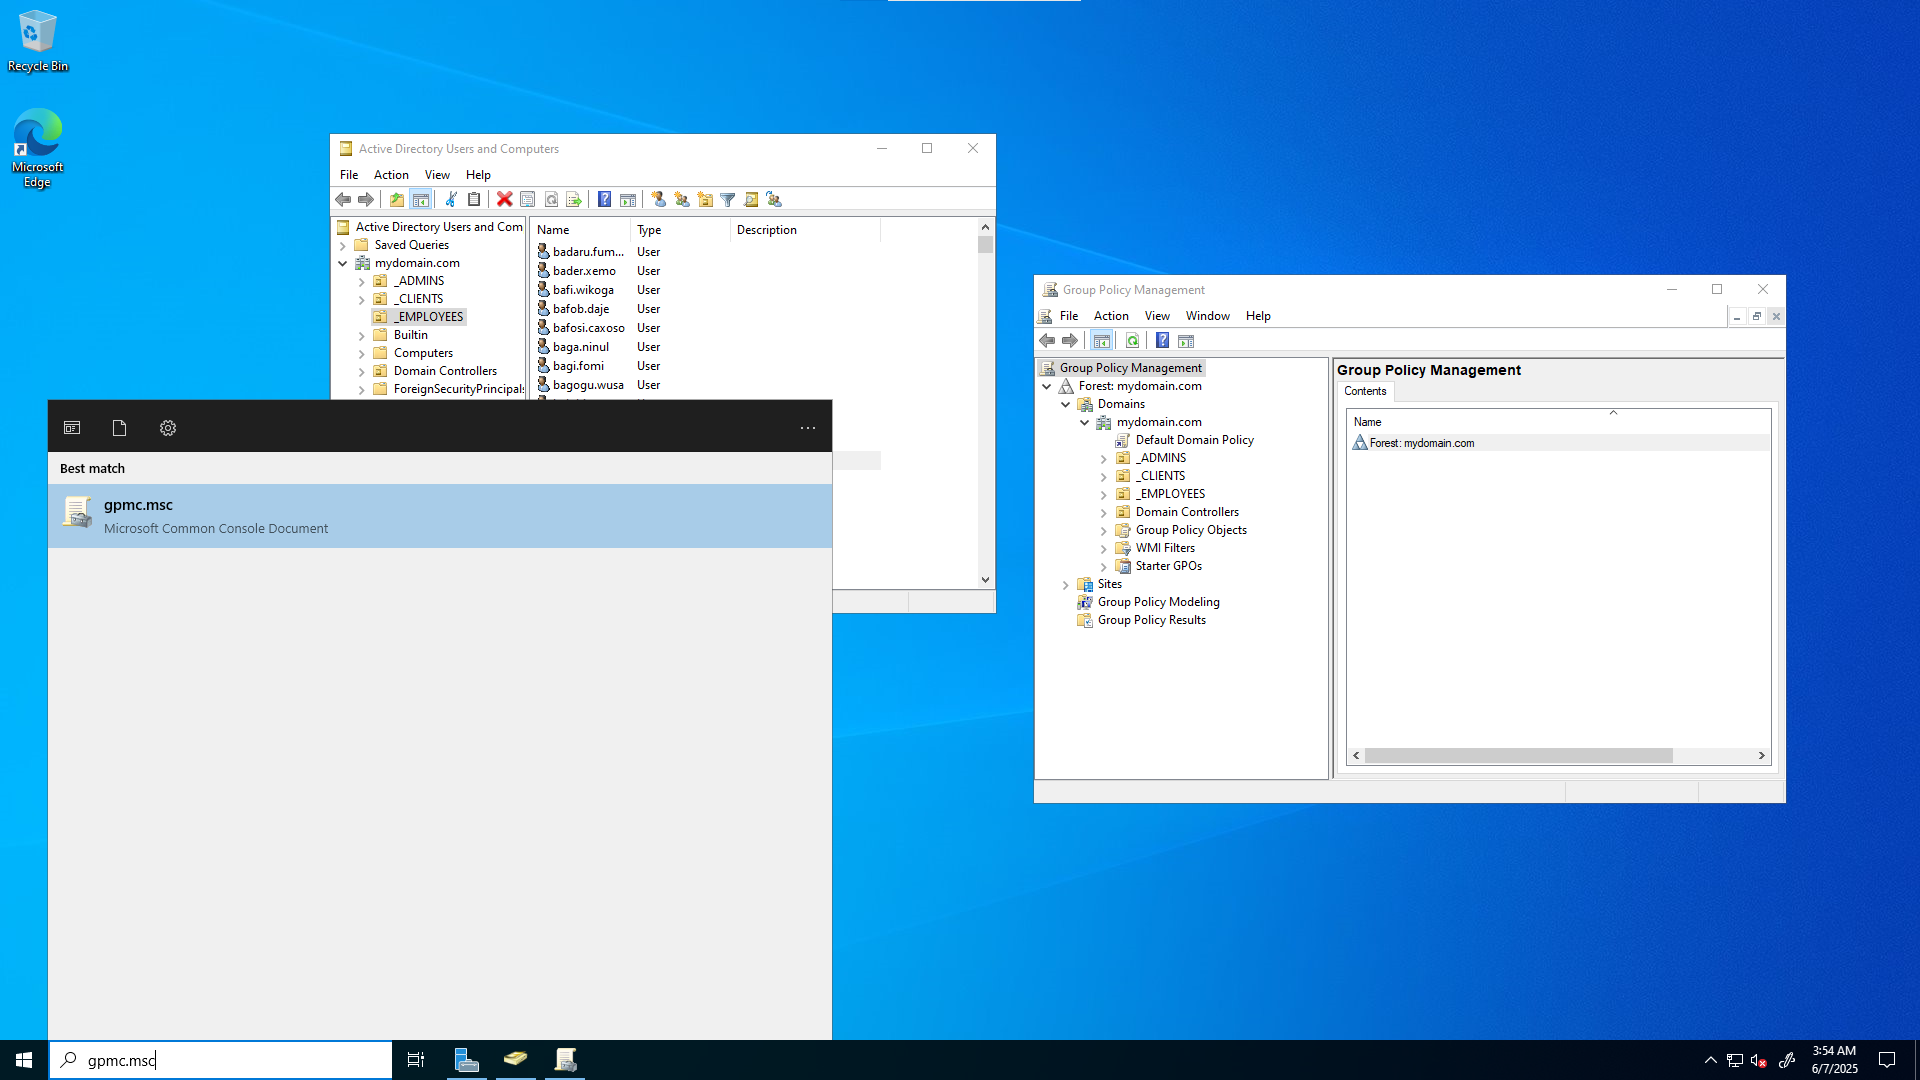This screenshot has width=1920, height=1080.
Task: Select Default Domain Policy tree item
Action: pyautogui.click(x=1194, y=440)
